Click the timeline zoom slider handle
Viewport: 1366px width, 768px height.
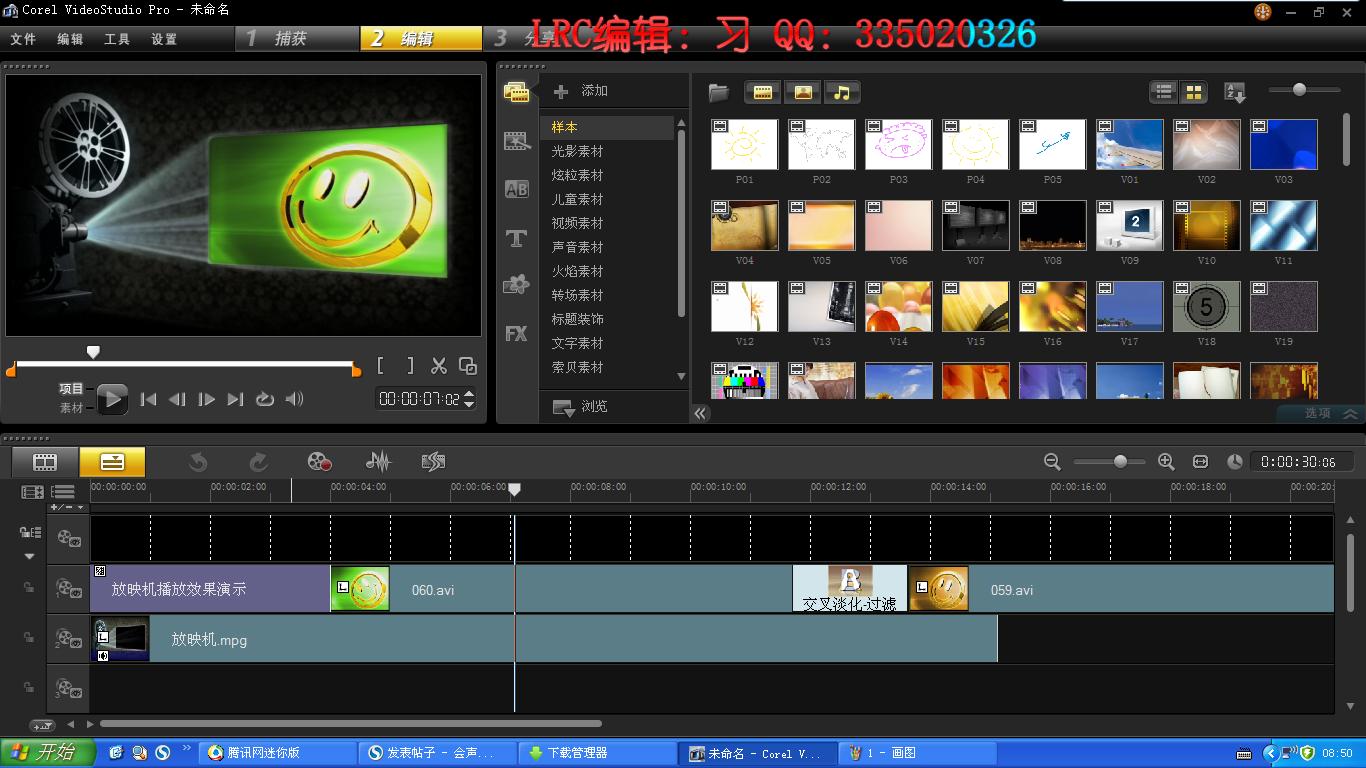click(1120, 462)
